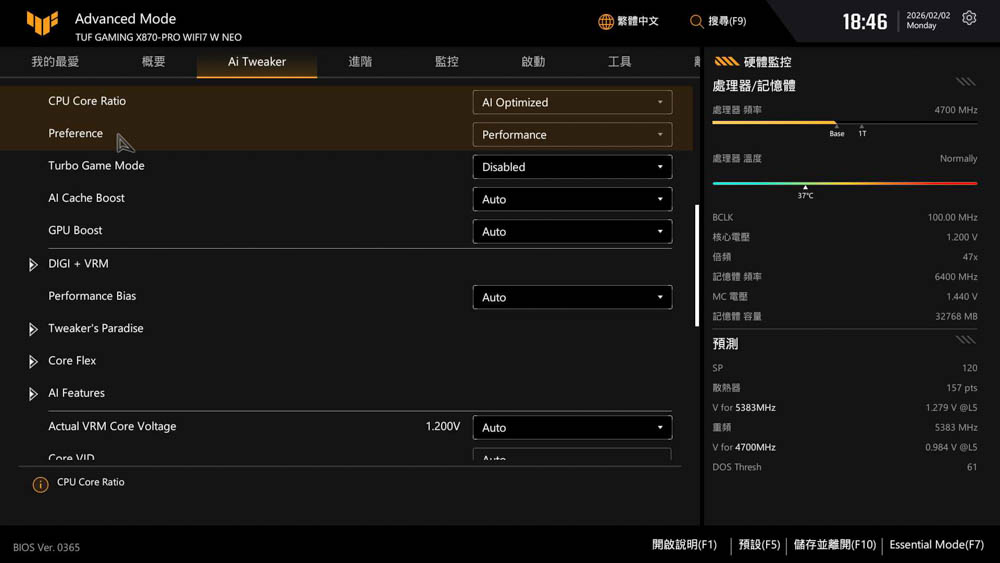Screen dimensions: 1000x563
Task: Collapse the 預測 section icon
Action: click(x=965, y=341)
